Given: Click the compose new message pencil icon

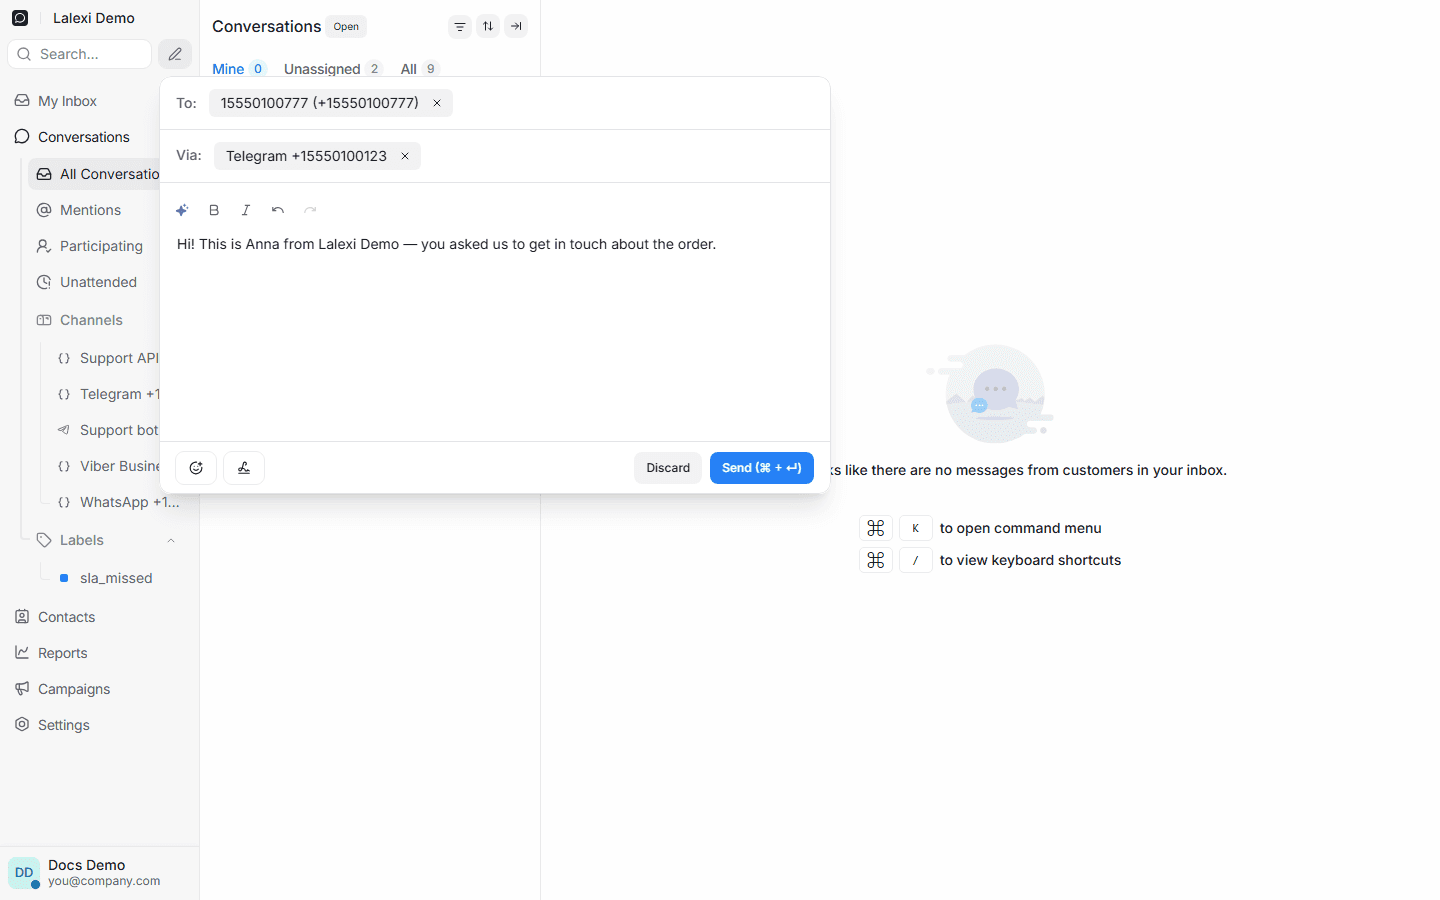Looking at the screenshot, I should pos(175,54).
